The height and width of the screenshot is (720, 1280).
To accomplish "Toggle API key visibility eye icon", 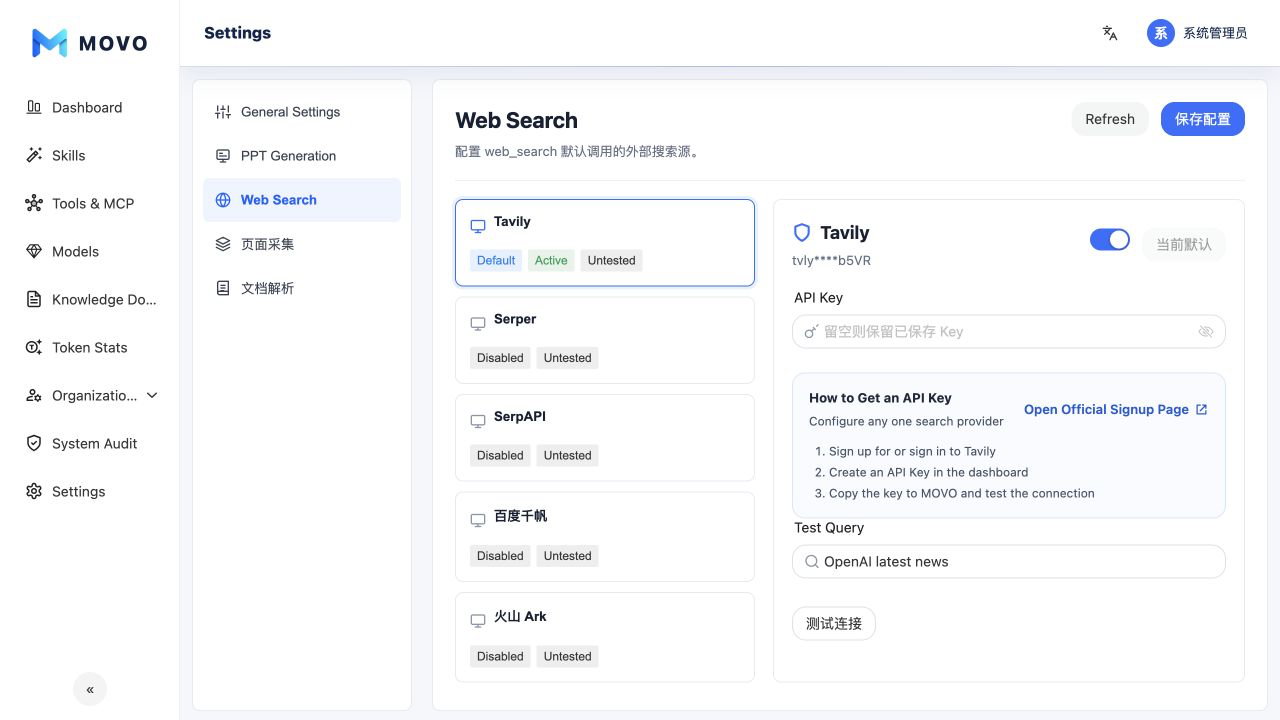I will [1206, 332].
